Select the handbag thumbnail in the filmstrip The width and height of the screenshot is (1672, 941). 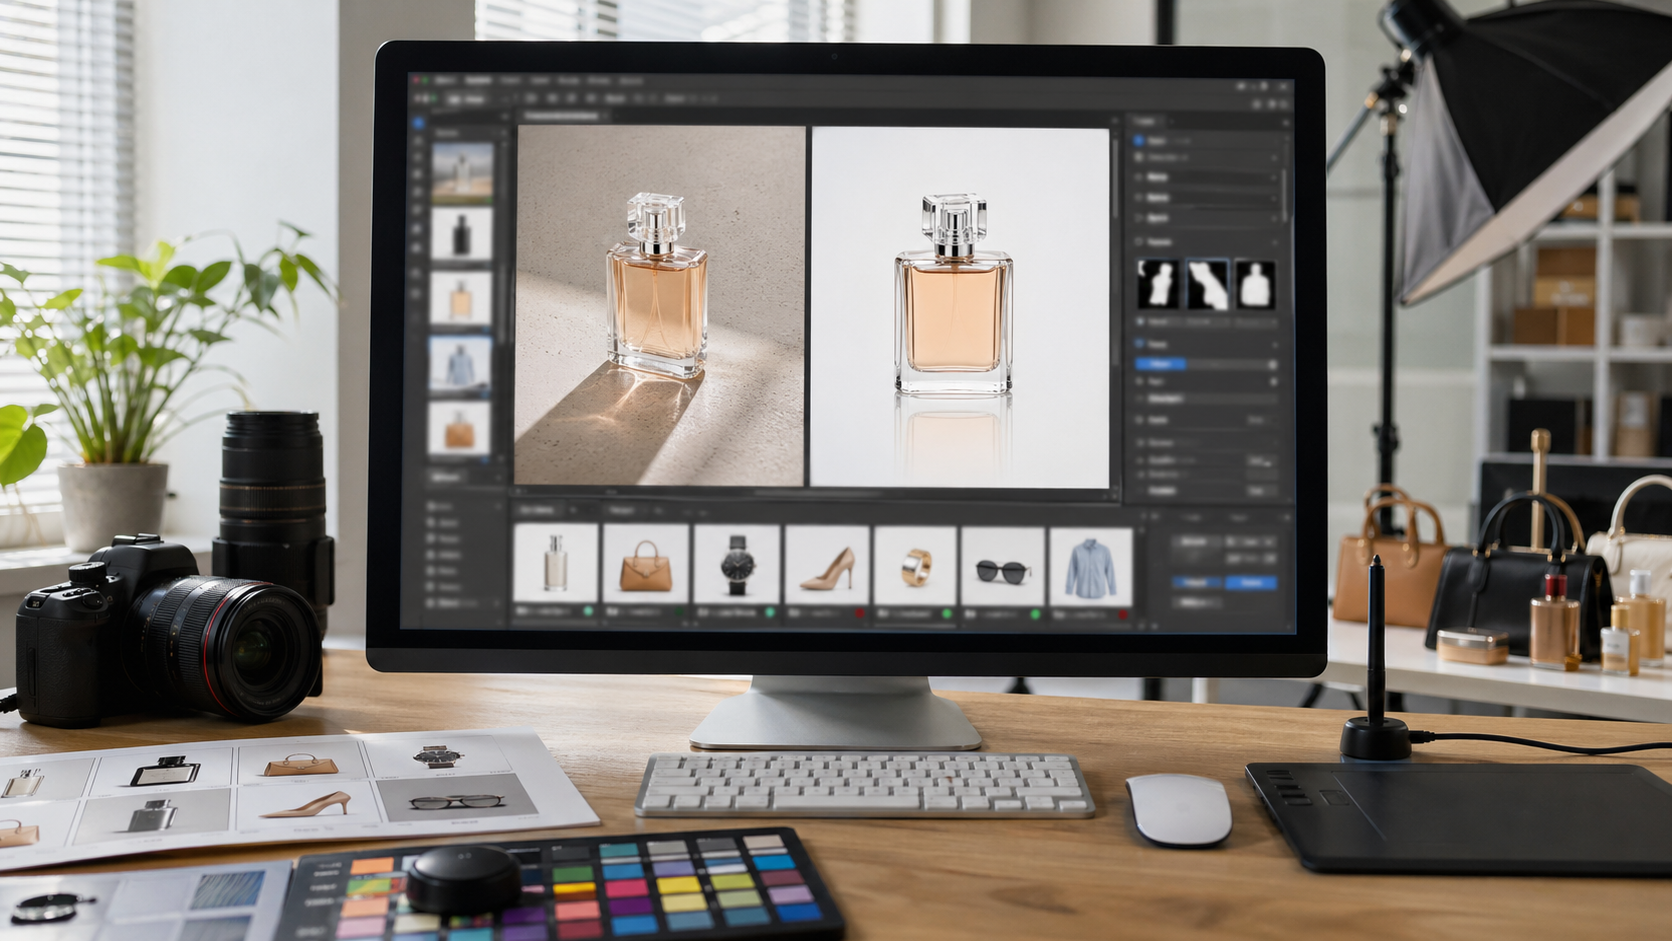[645, 565]
